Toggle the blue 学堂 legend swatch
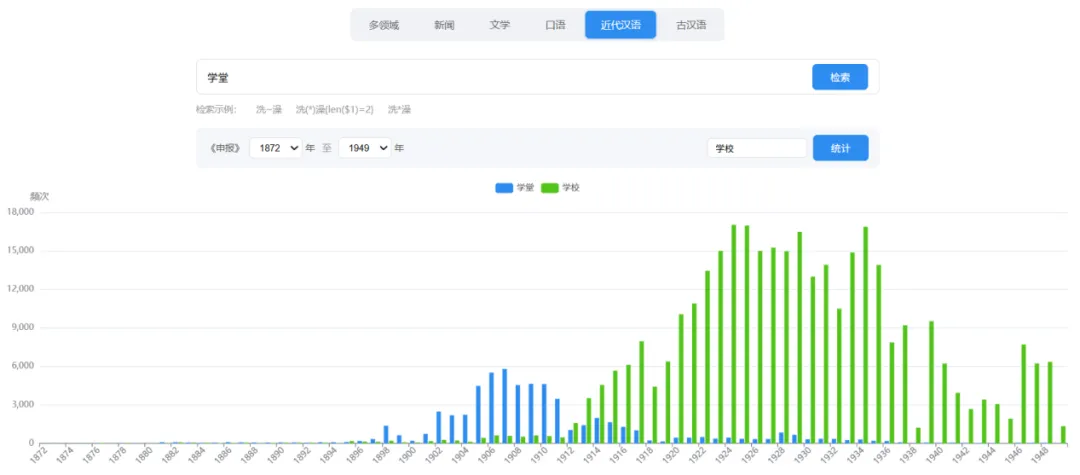This screenshot has width=1080, height=475. pyautogui.click(x=504, y=188)
